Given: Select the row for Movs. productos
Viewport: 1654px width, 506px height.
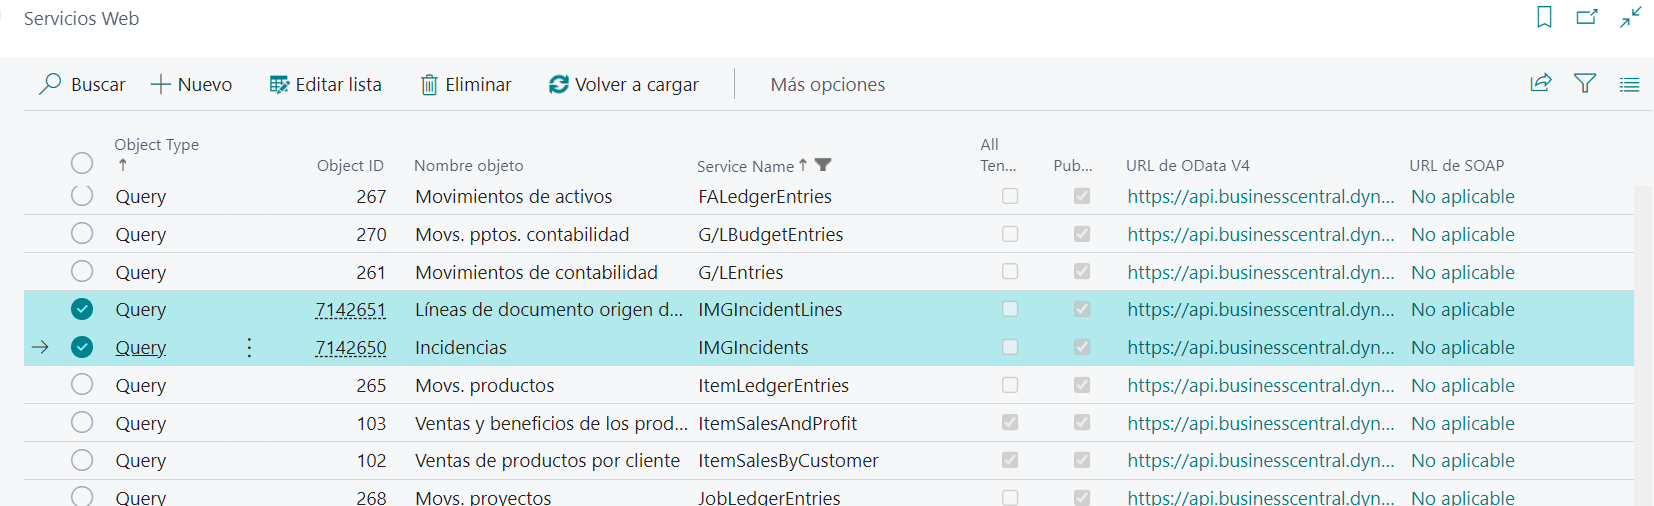Looking at the screenshot, I should click(x=82, y=385).
